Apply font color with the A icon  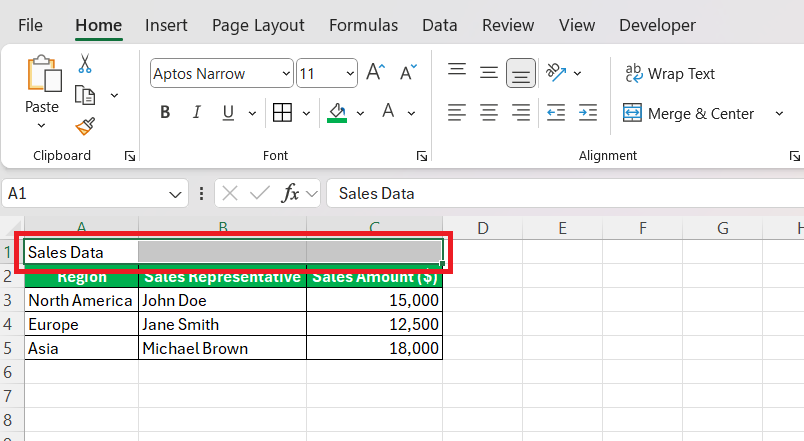click(388, 111)
